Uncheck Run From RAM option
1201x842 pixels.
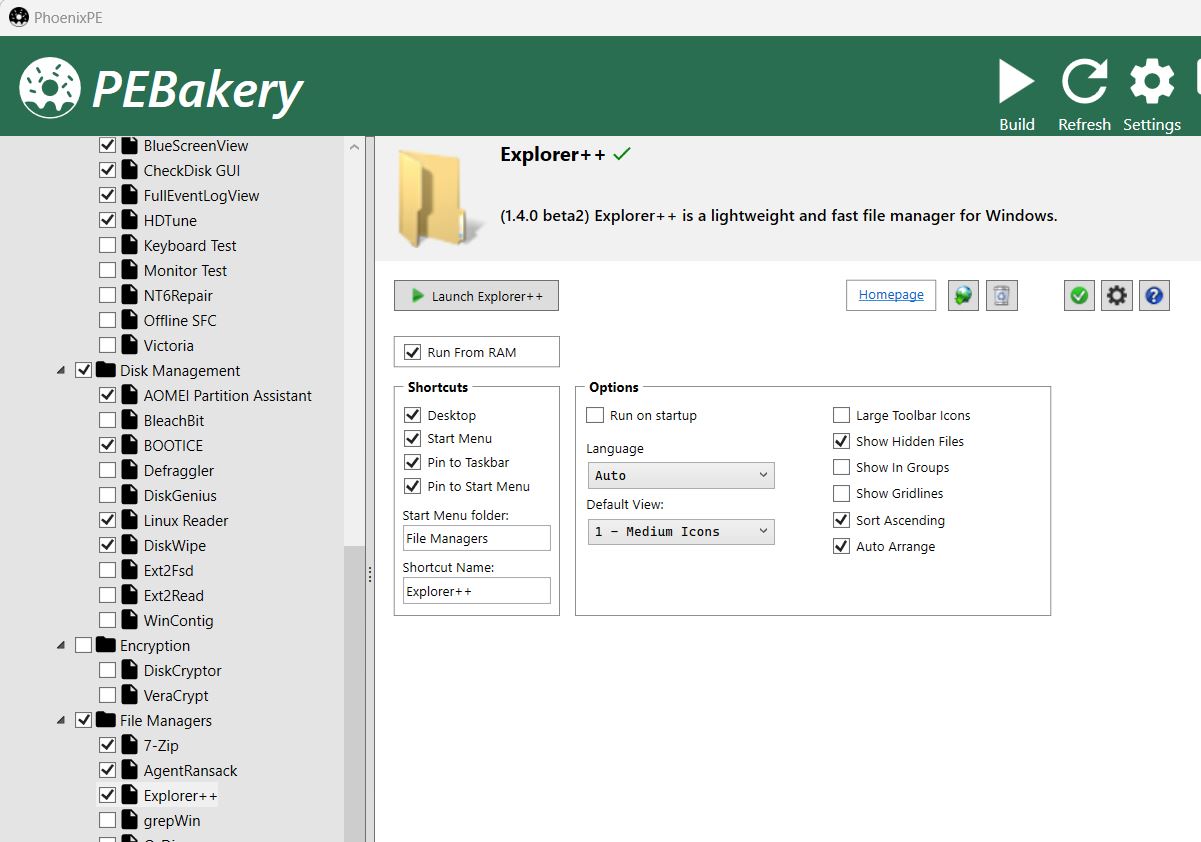[x=412, y=352]
